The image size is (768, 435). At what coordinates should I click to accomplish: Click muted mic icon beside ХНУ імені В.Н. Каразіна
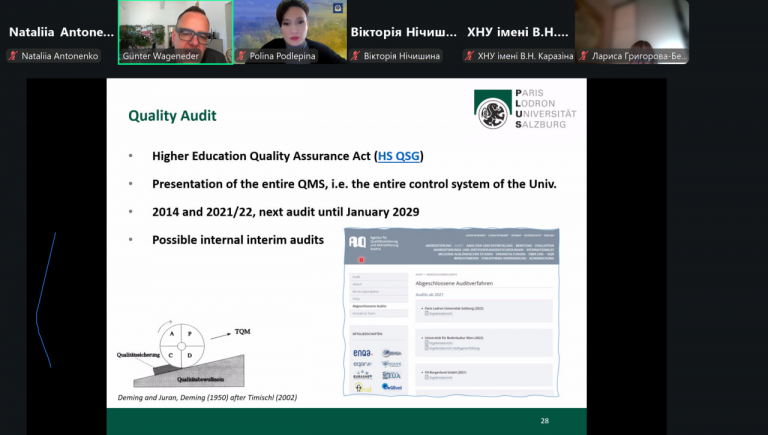point(470,56)
